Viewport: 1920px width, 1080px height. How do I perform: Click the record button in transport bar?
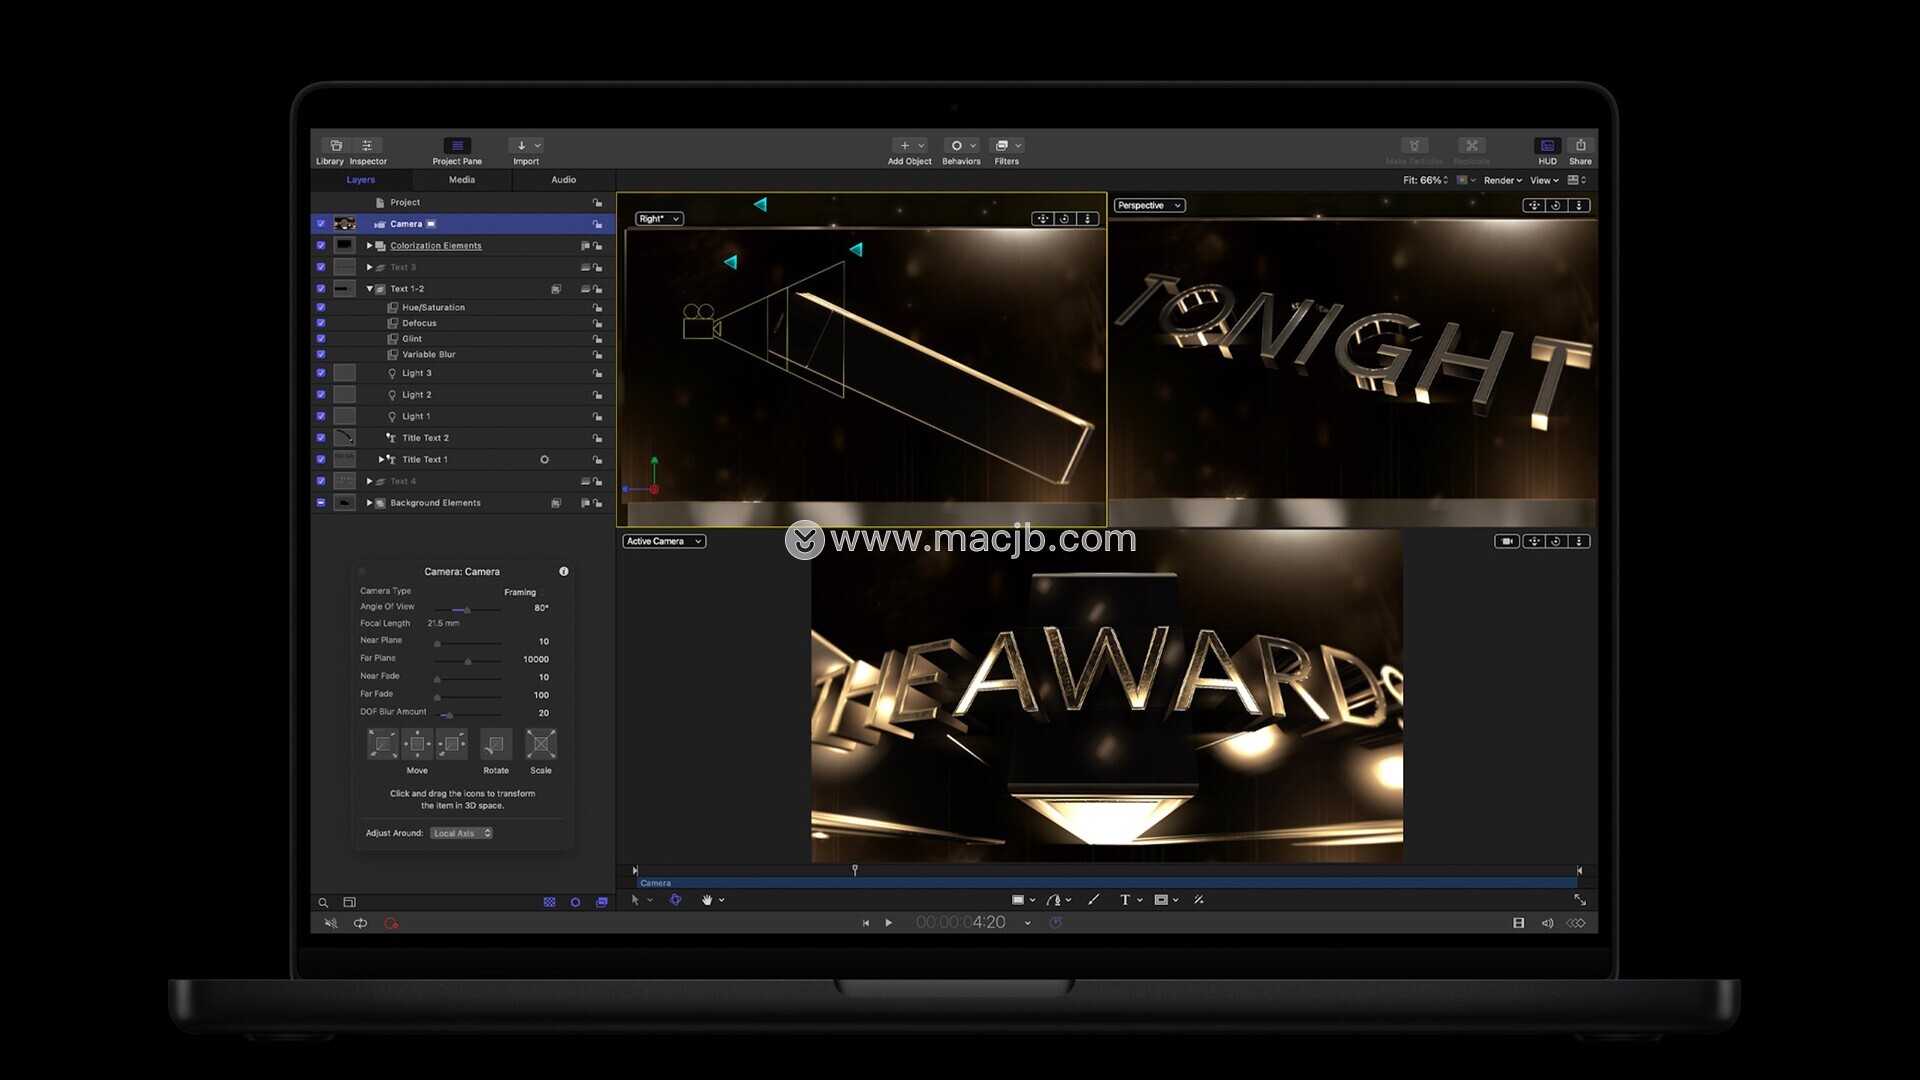pos(391,923)
